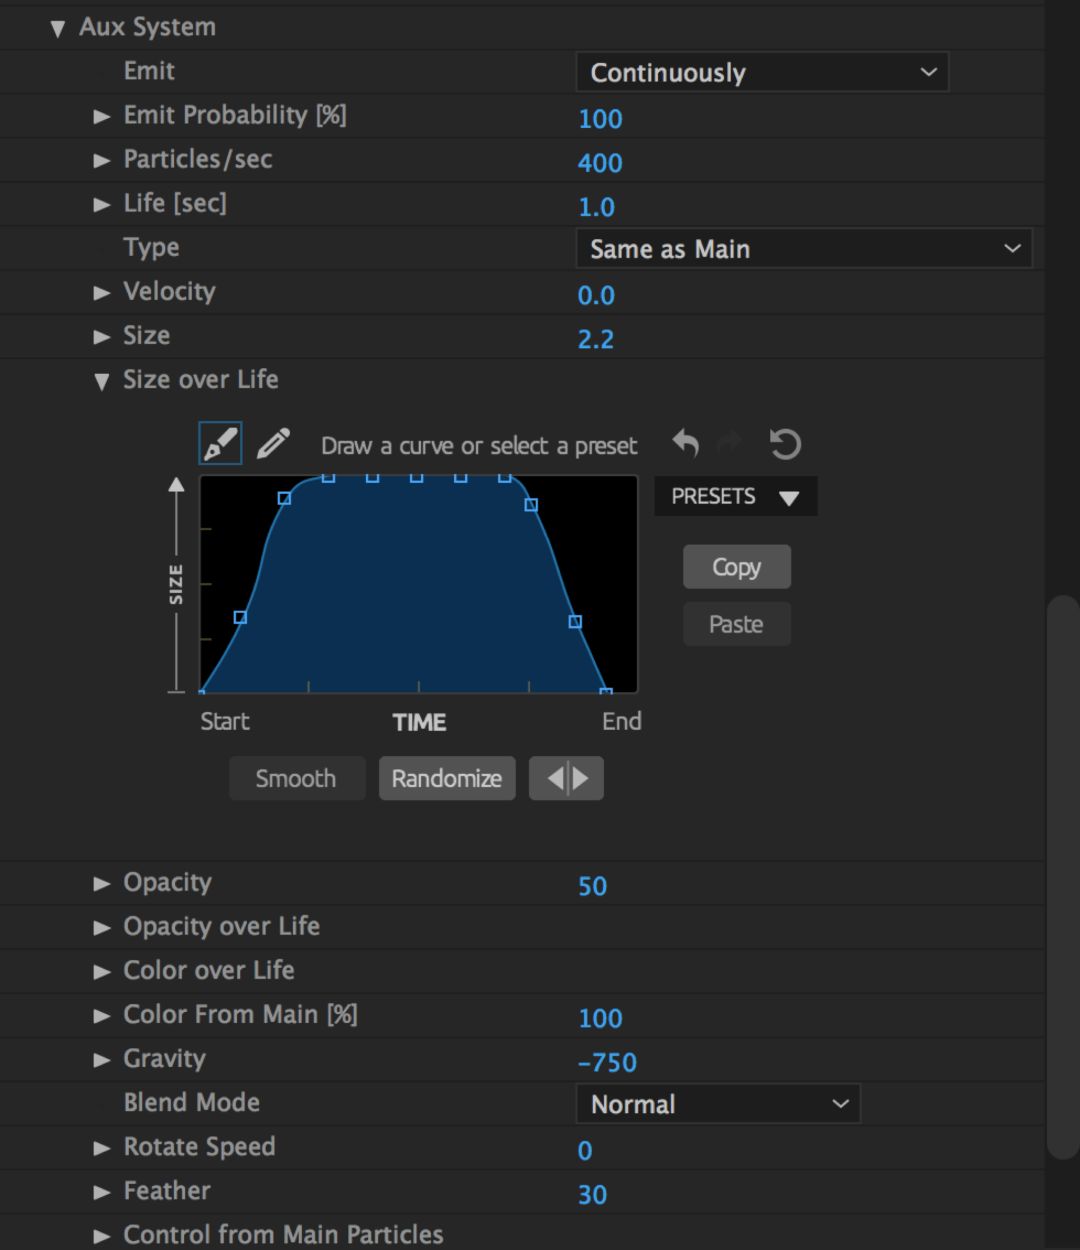Expand the Velocity property
This screenshot has width=1080, height=1250.
click(x=101, y=293)
